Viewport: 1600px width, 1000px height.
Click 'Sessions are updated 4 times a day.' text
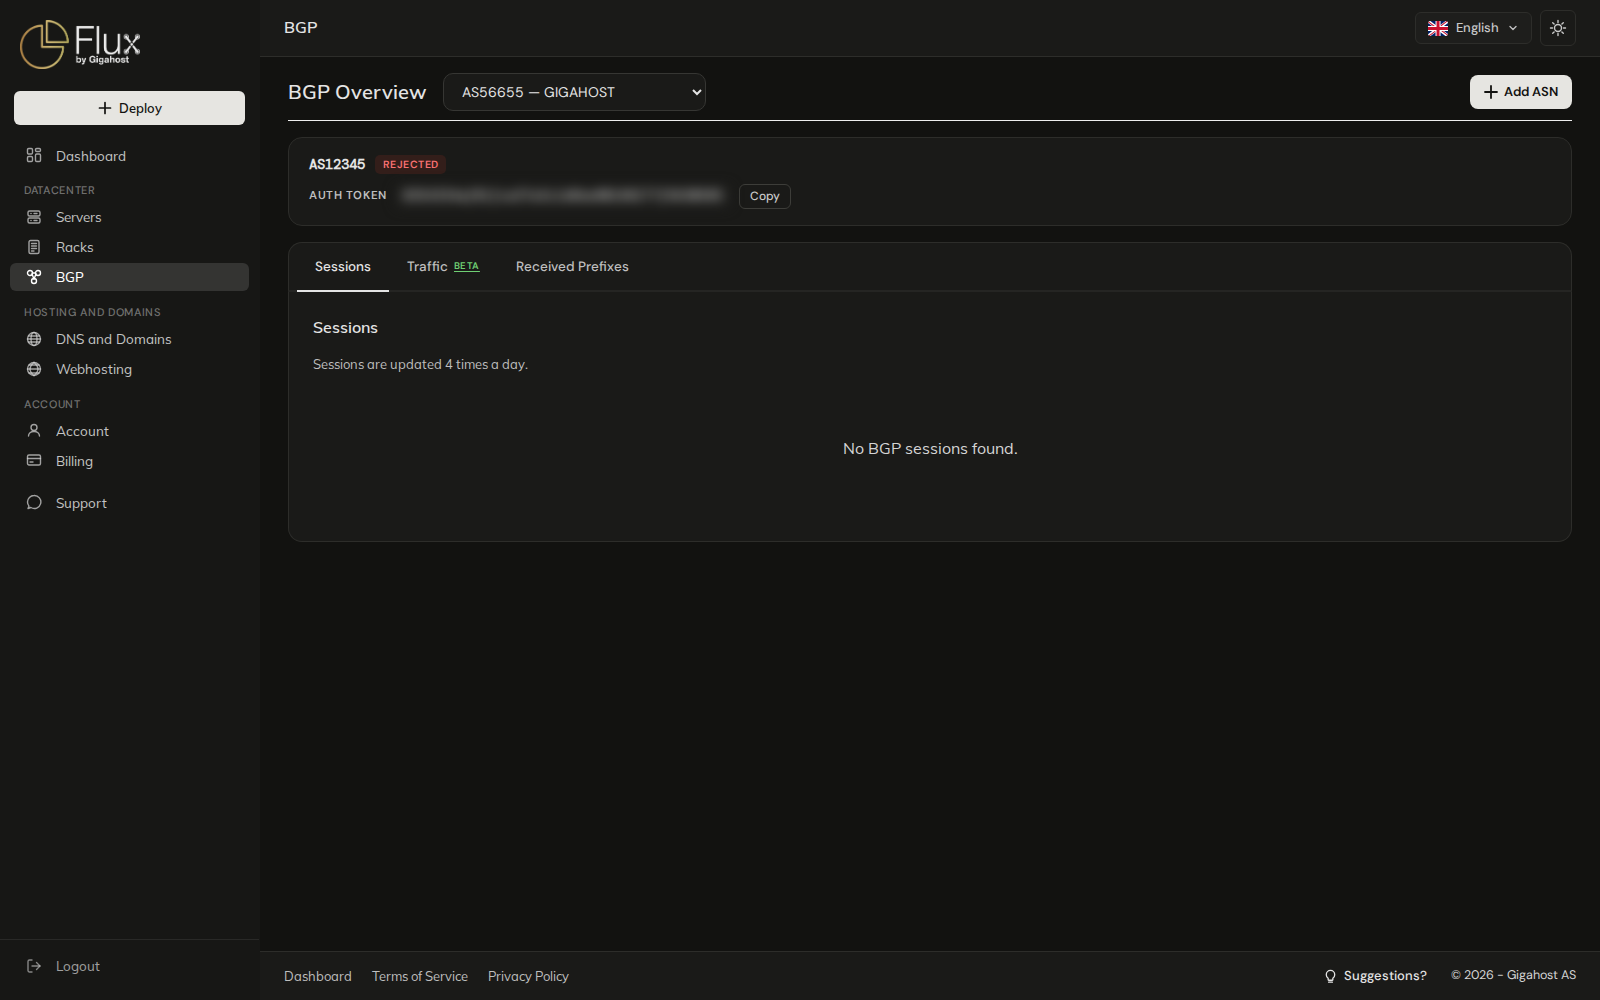coord(420,364)
